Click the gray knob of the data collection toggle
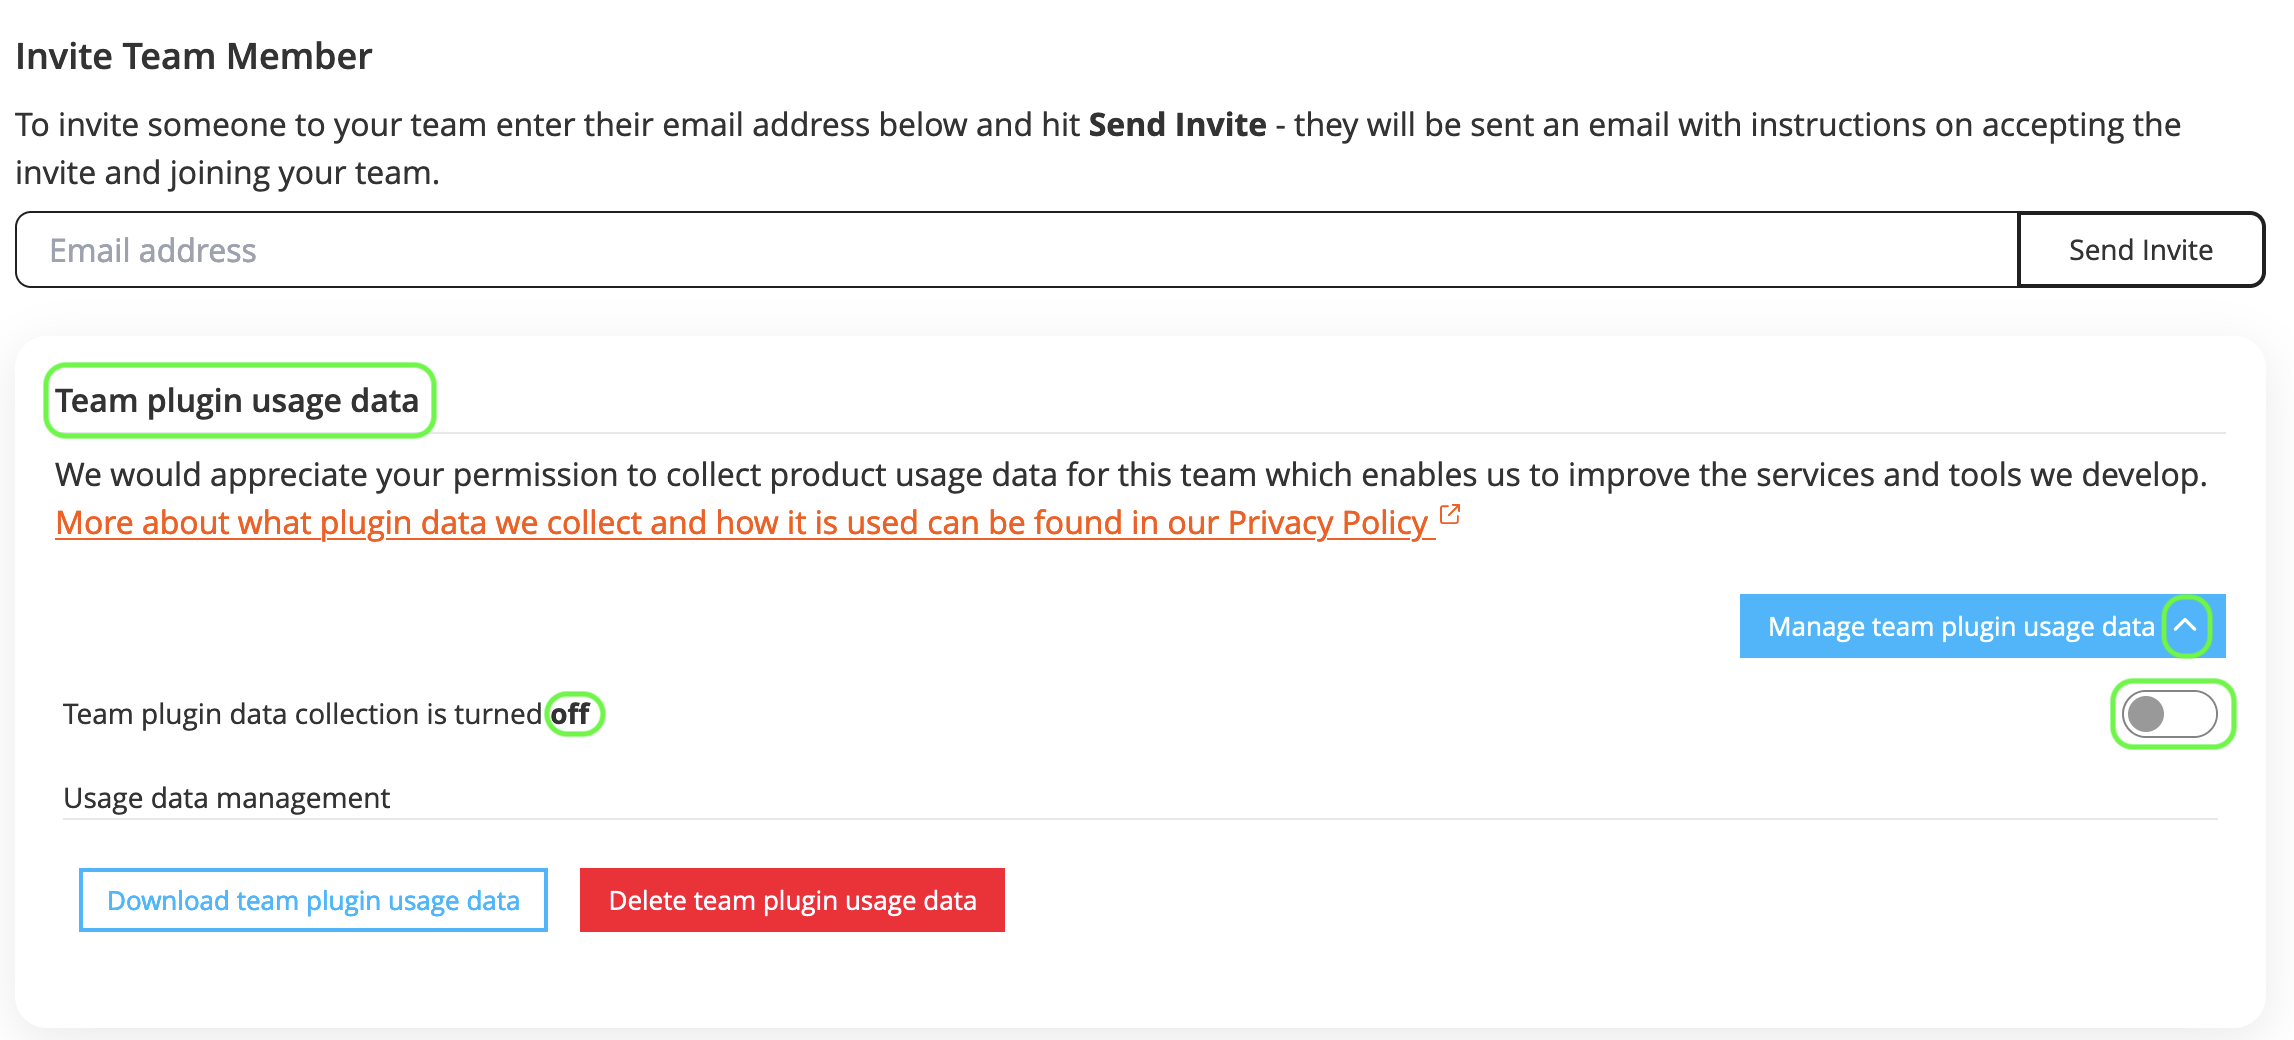 coord(2146,714)
